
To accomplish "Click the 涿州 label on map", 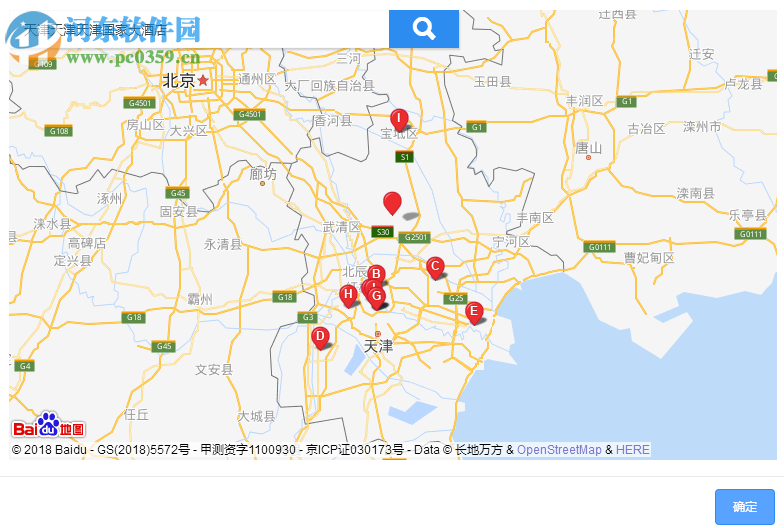I will (110, 198).
